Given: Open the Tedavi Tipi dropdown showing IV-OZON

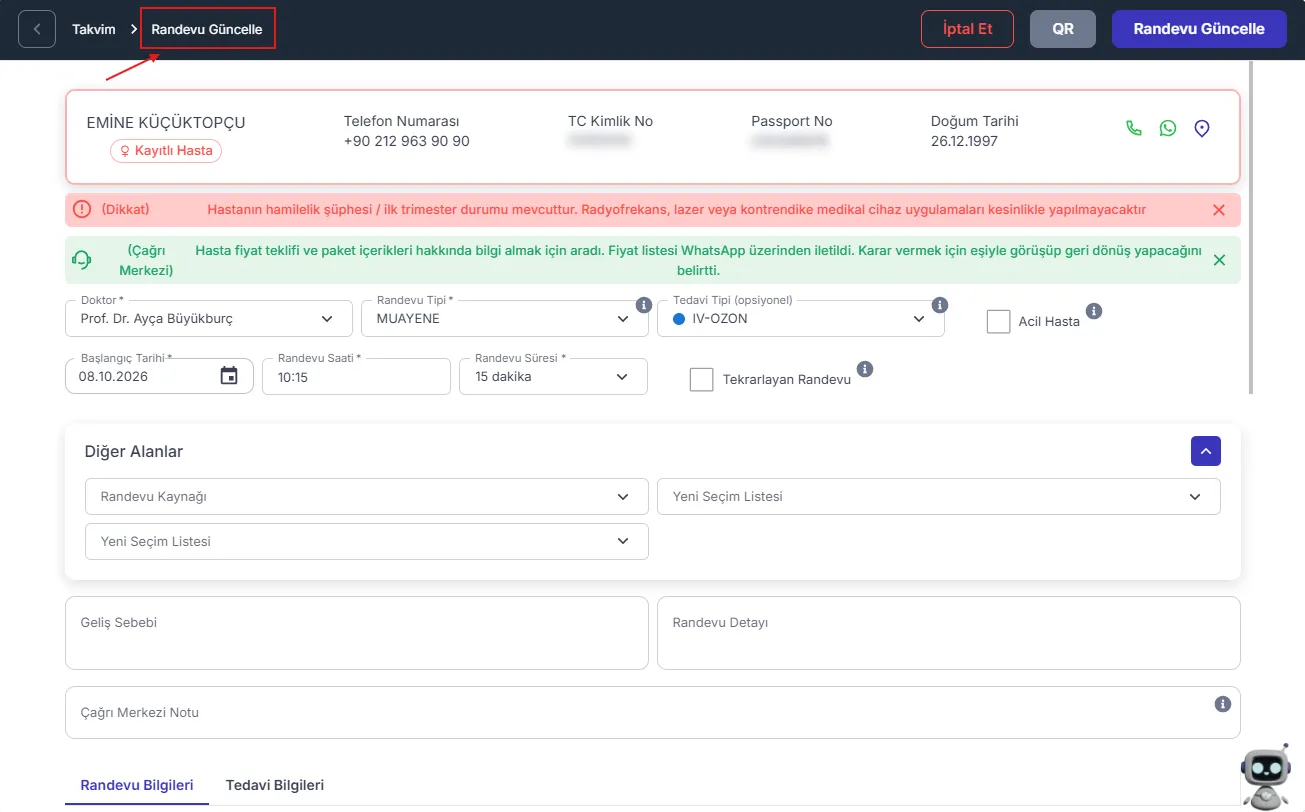Looking at the screenshot, I should click(x=801, y=318).
